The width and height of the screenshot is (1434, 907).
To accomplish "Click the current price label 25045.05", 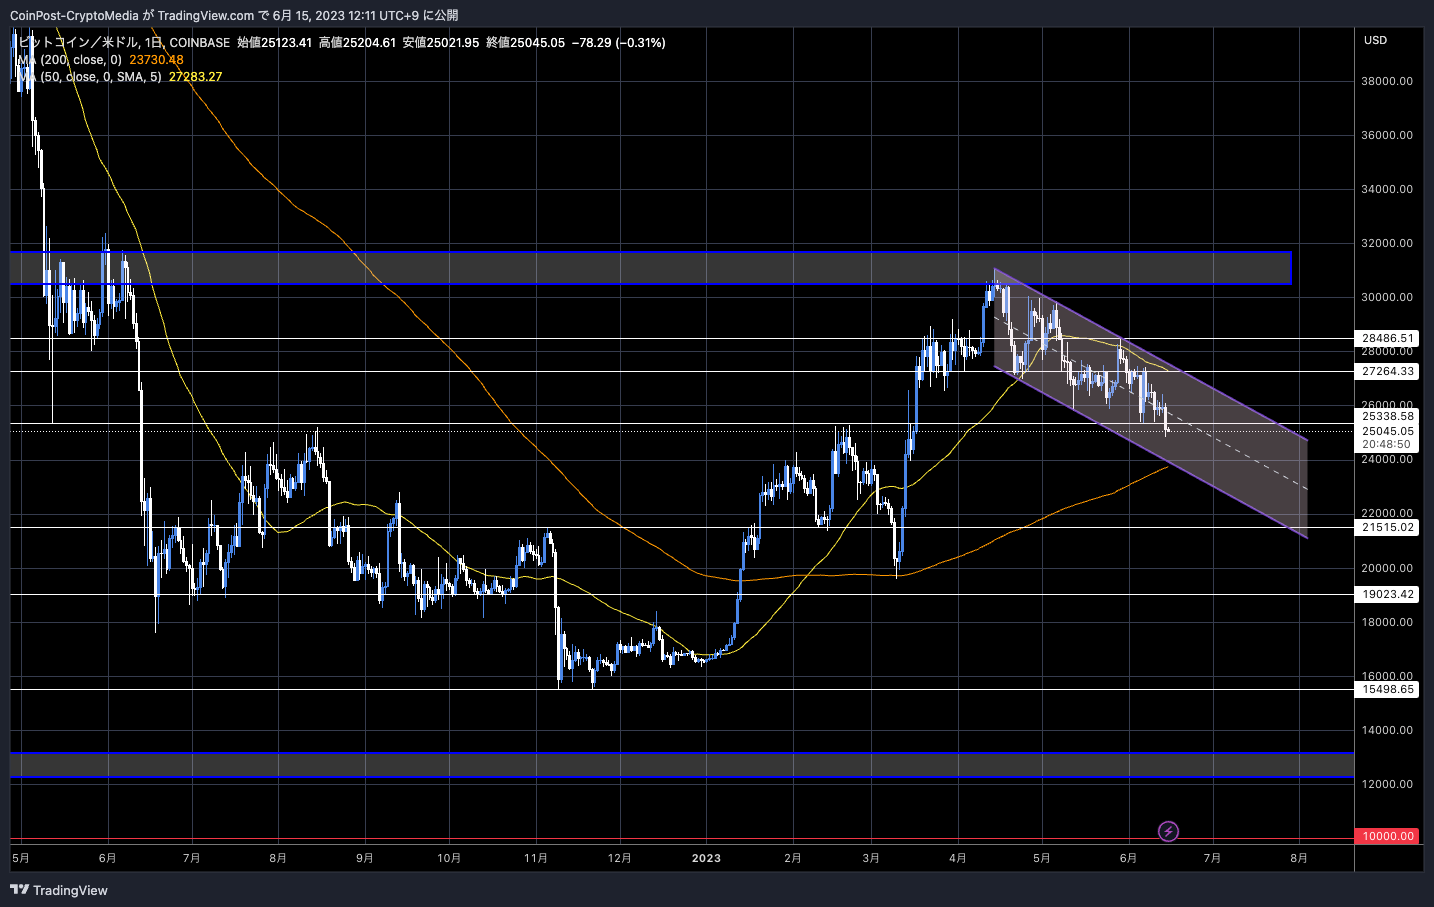I will [1388, 431].
